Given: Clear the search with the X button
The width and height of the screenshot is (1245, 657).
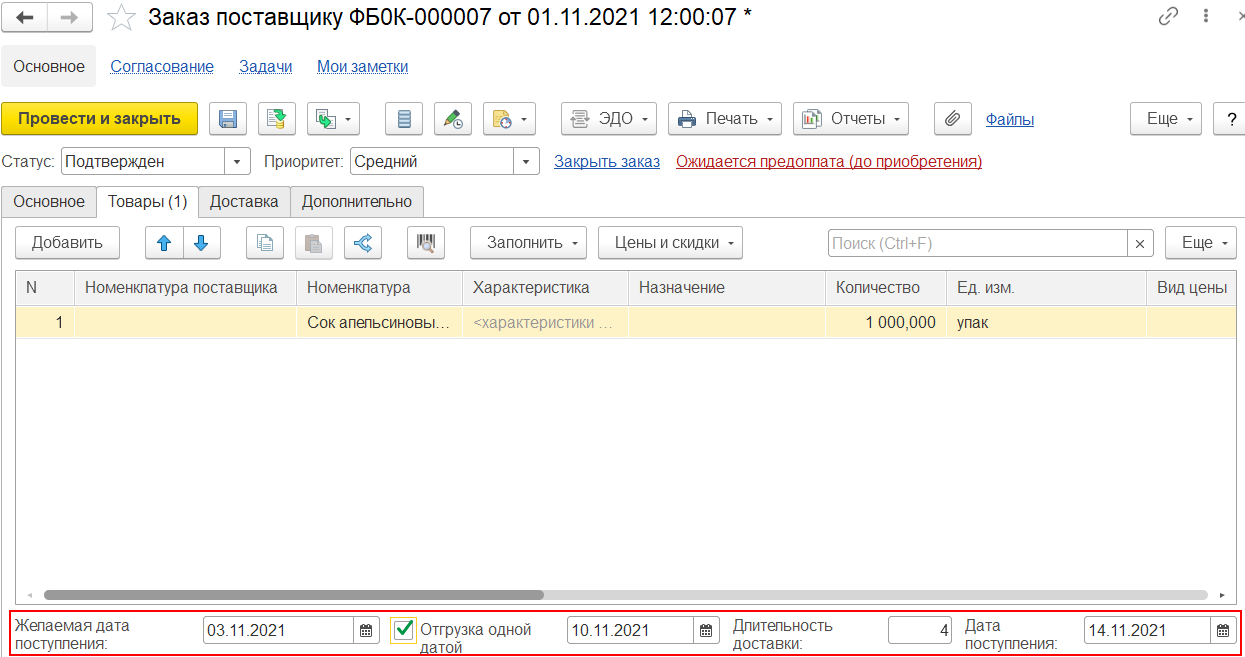Looking at the screenshot, I should click(1141, 243).
